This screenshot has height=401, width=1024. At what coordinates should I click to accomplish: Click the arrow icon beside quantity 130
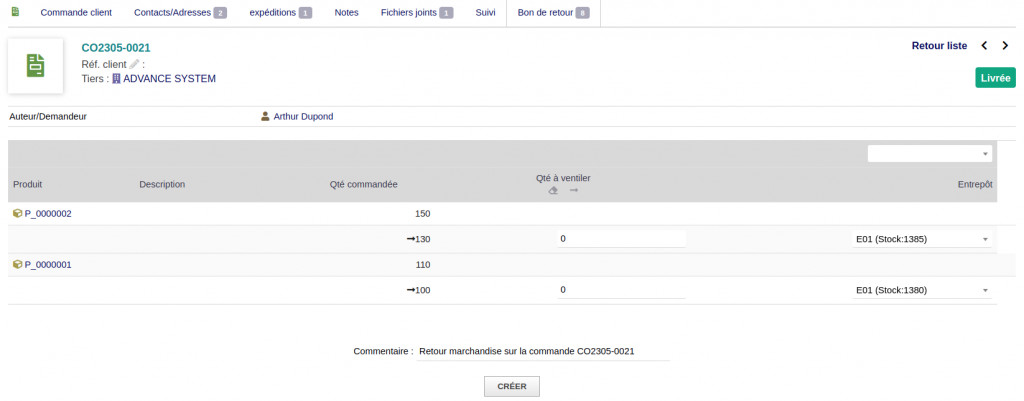click(x=410, y=239)
